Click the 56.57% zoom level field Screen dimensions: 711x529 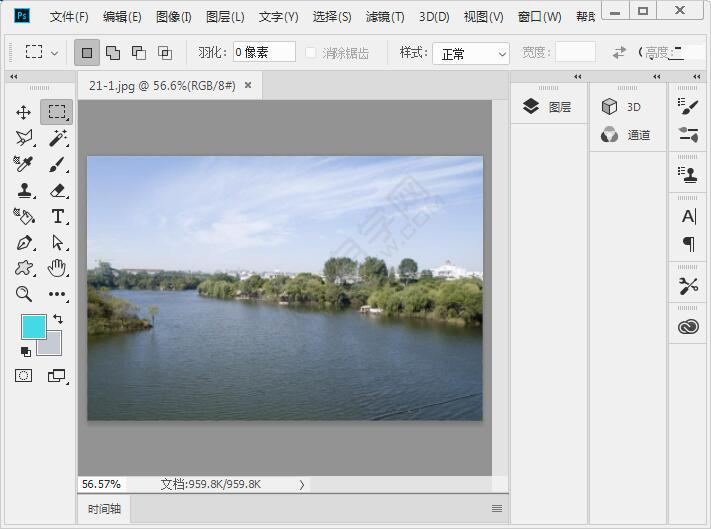click(102, 485)
